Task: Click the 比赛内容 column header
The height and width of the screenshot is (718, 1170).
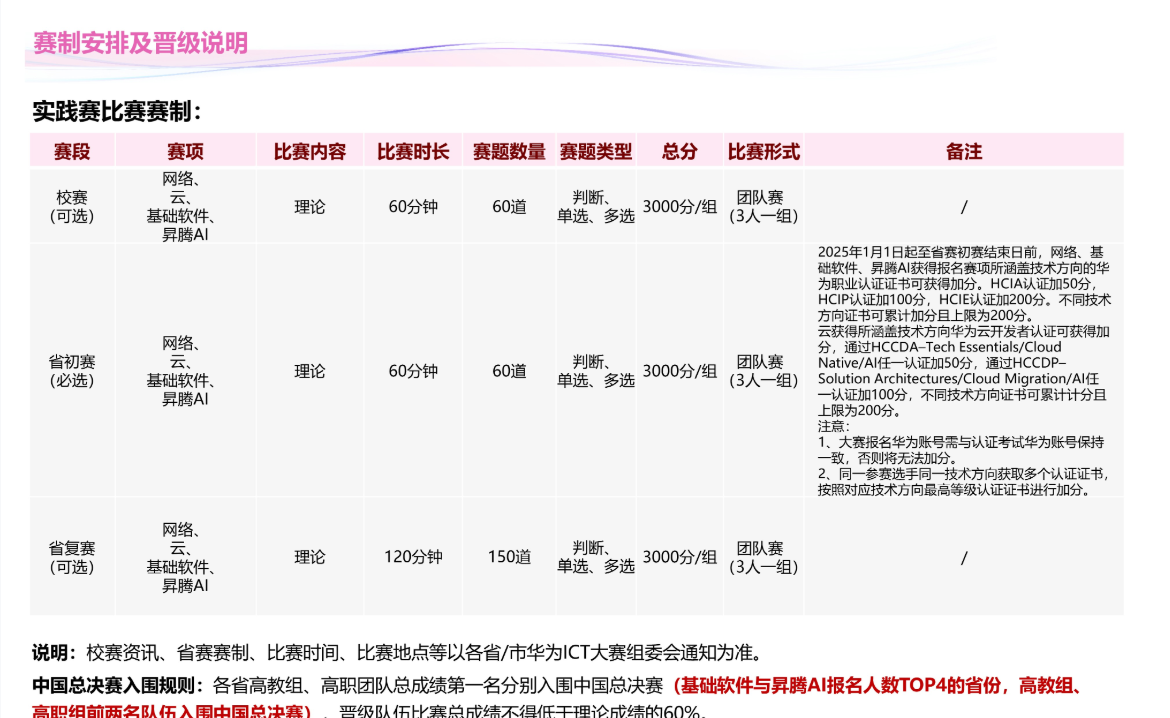Action: click(309, 151)
